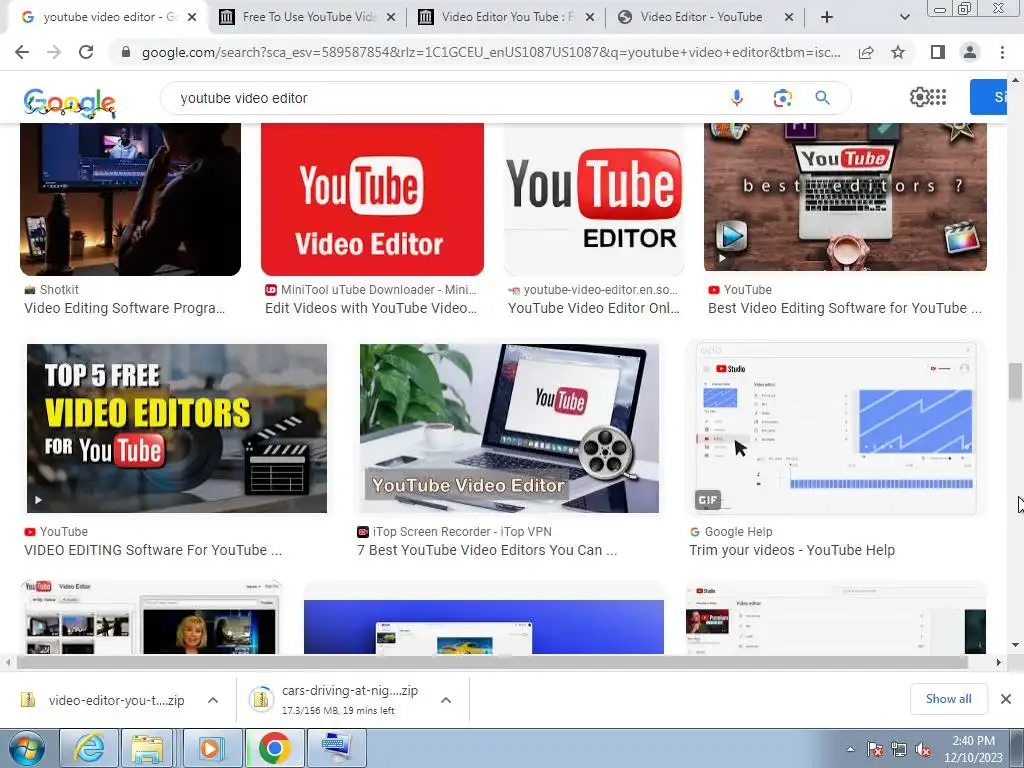Expand video-editor-you-t zip download options
This screenshot has height=768, width=1024.
pyautogui.click(x=213, y=700)
